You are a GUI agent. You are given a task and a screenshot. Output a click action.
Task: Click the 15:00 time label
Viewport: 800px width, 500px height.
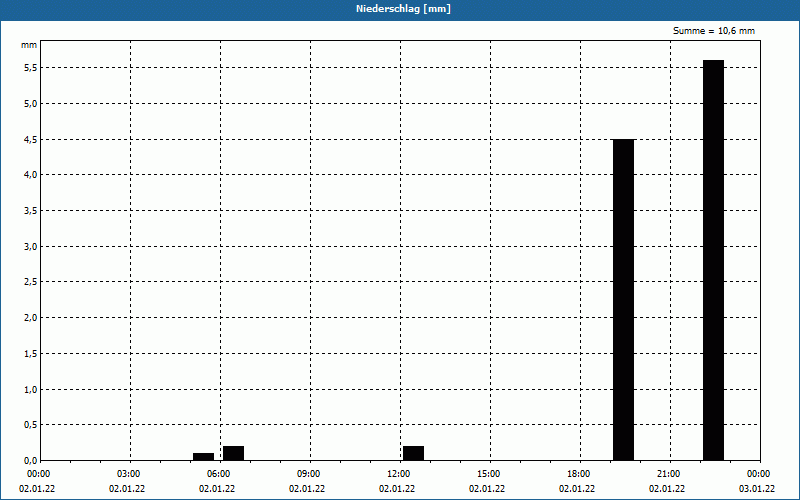coord(488,474)
